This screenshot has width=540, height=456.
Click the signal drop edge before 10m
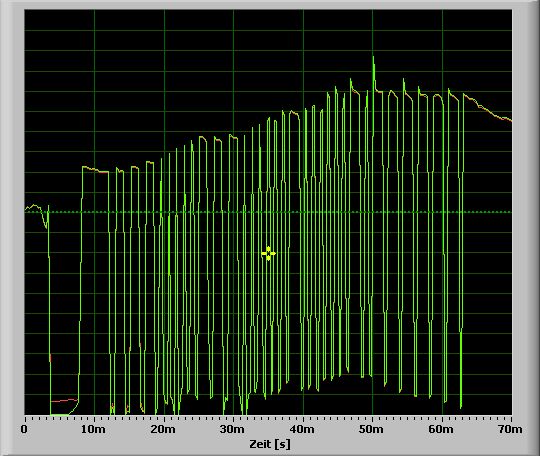(x=50, y=310)
